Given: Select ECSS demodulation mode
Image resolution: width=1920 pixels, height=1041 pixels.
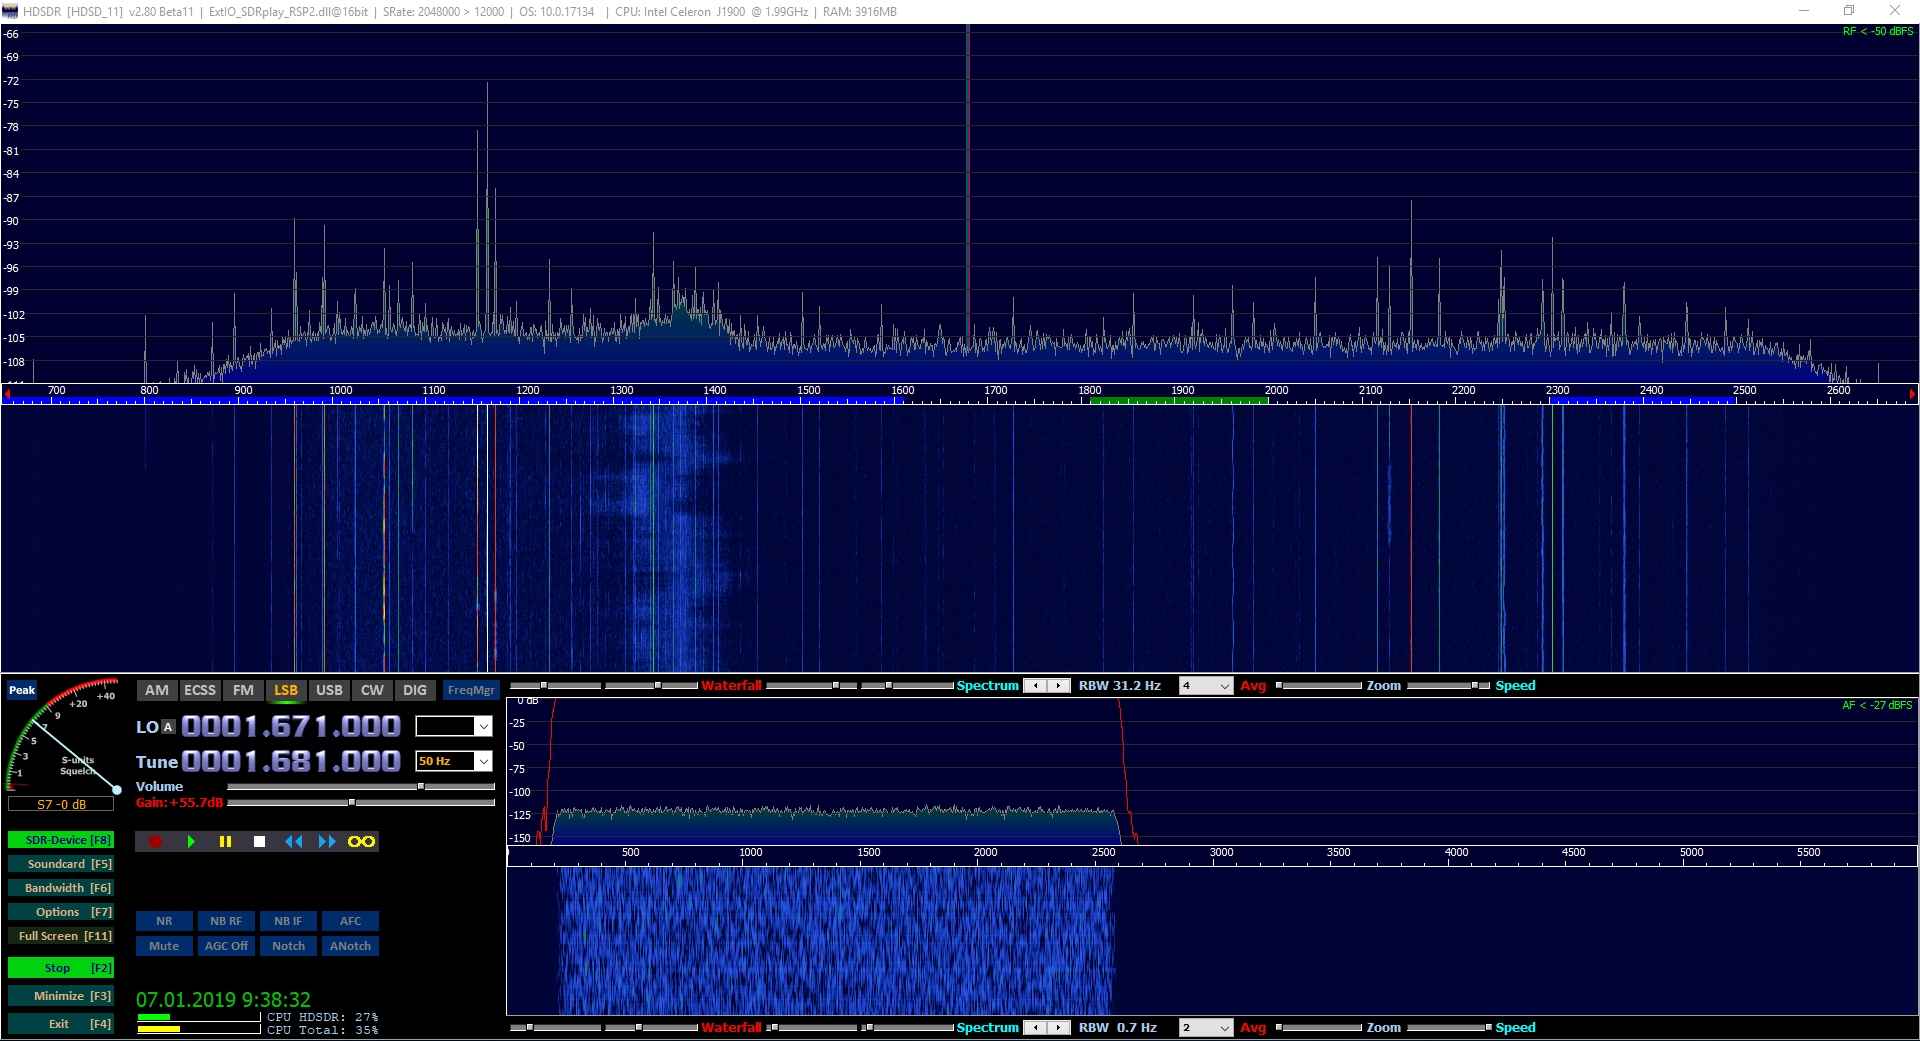Looking at the screenshot, I should [200, 690].
